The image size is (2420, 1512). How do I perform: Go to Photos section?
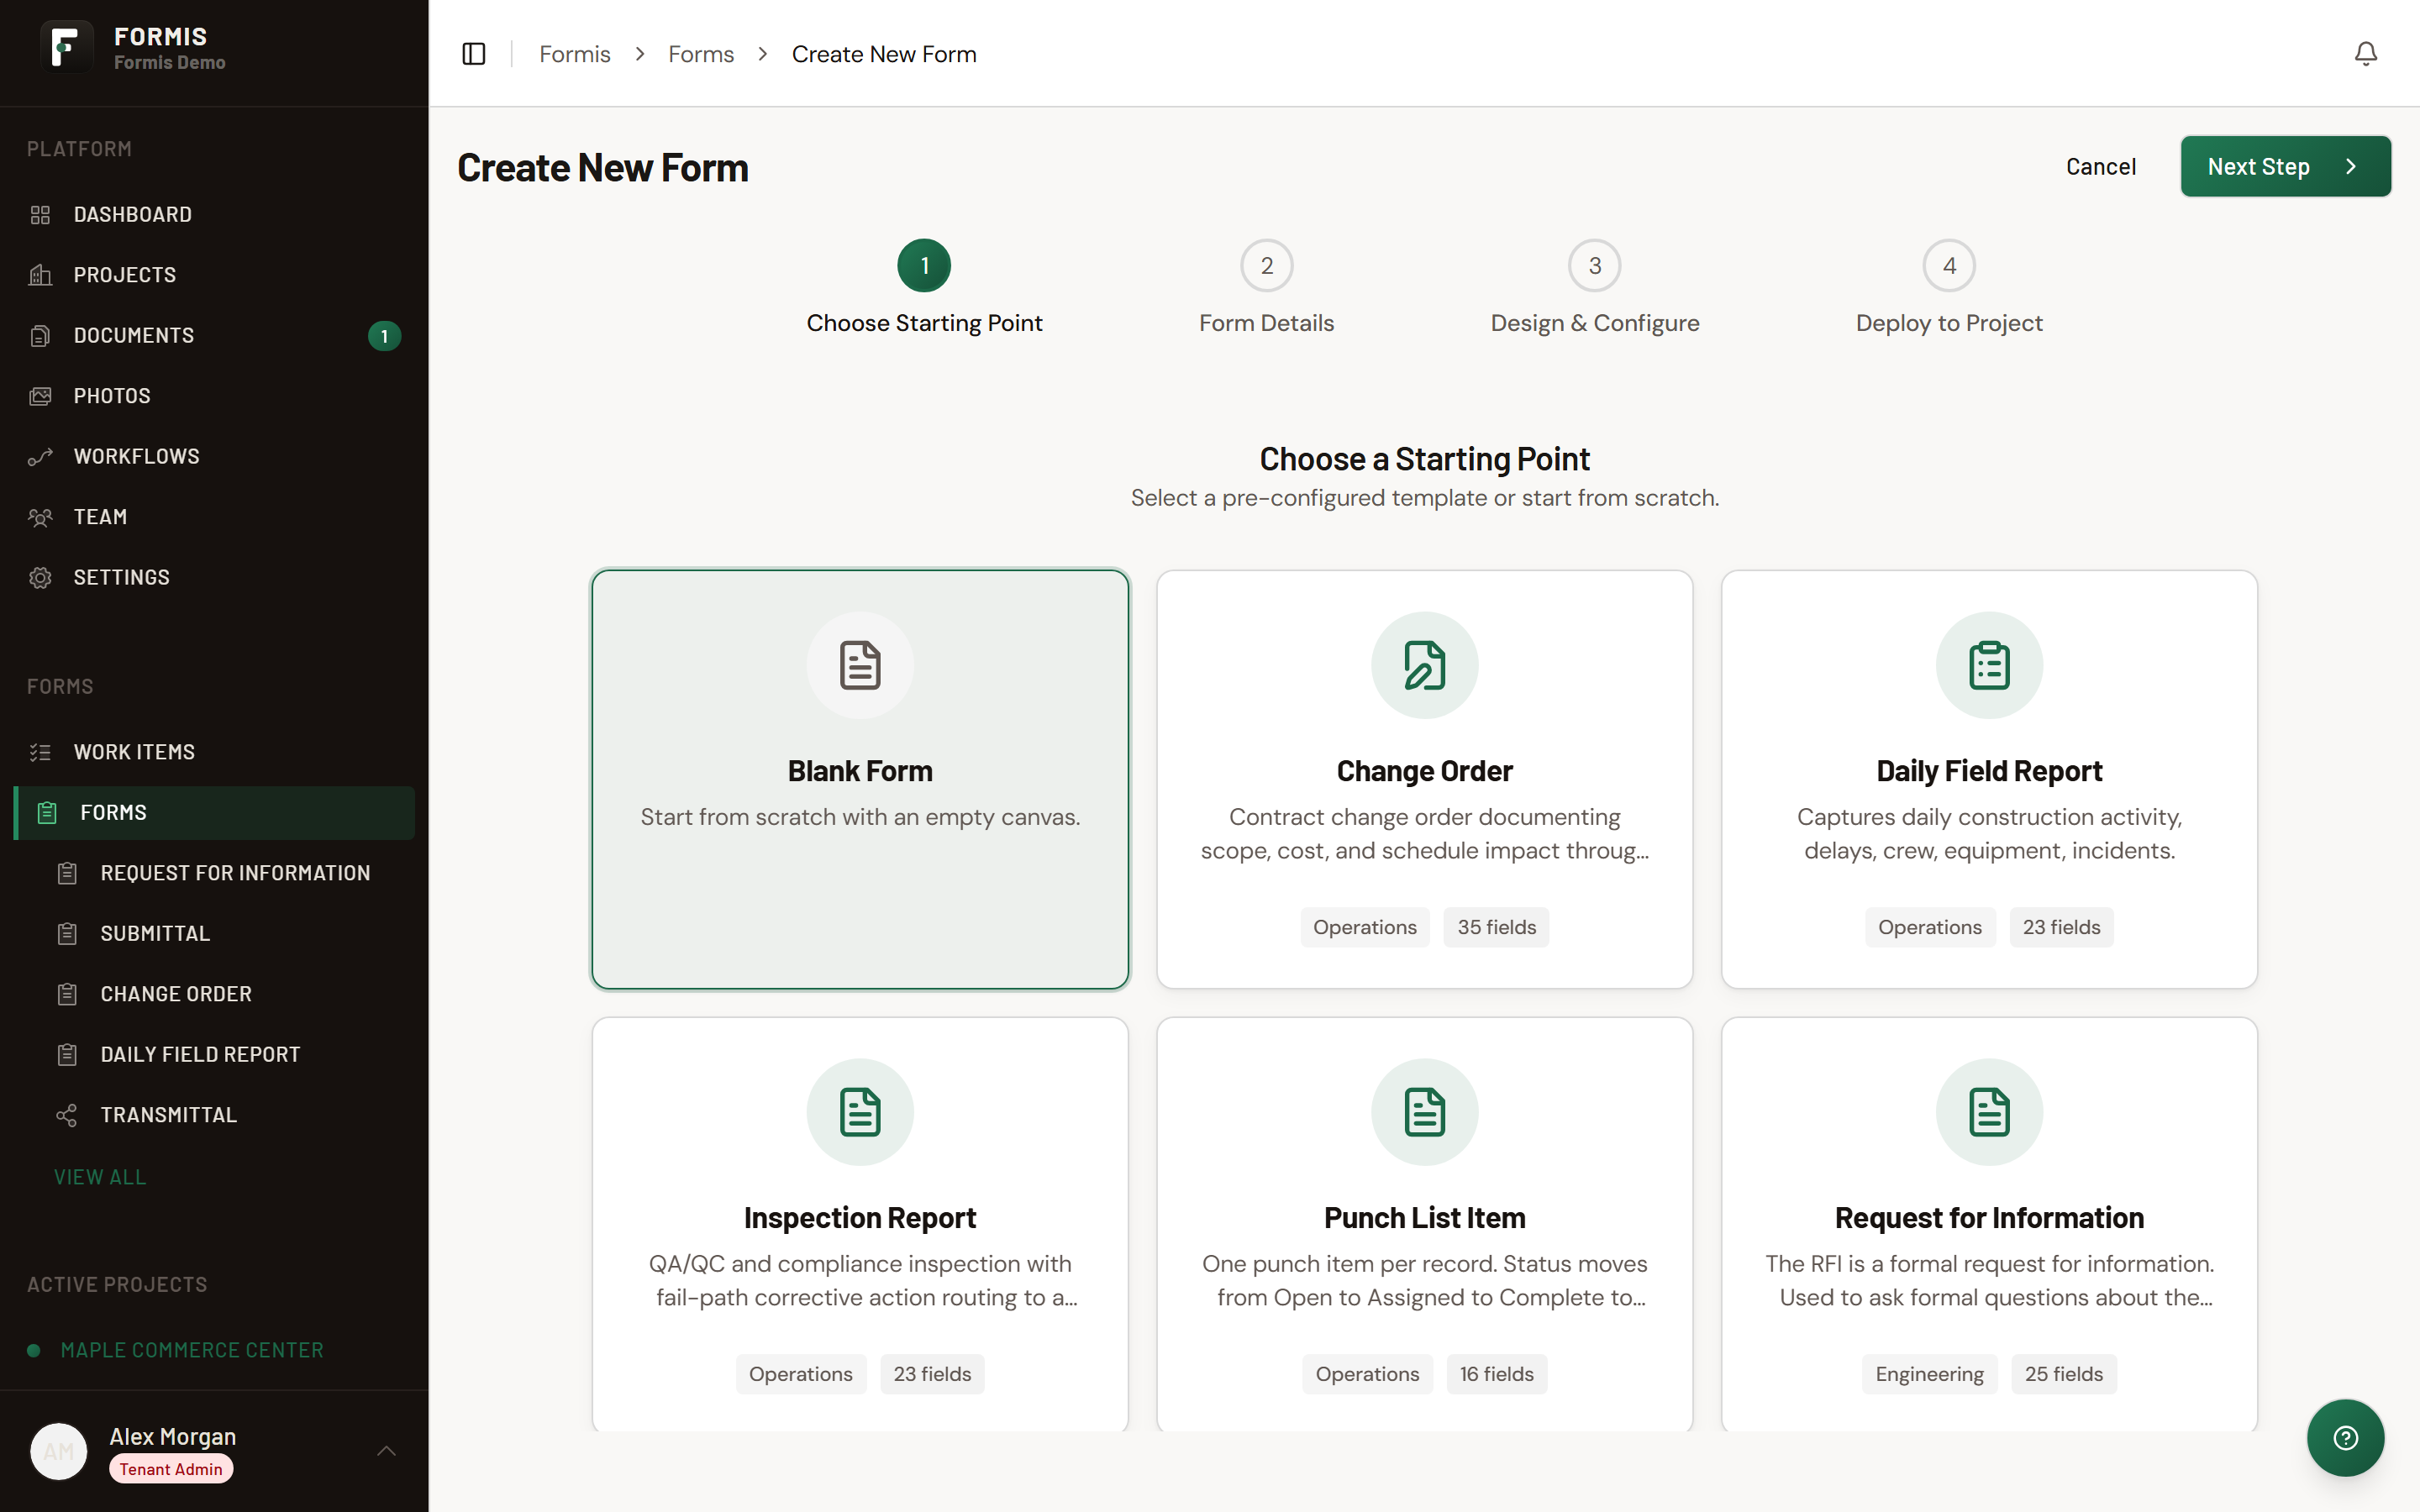pos(214,396)
